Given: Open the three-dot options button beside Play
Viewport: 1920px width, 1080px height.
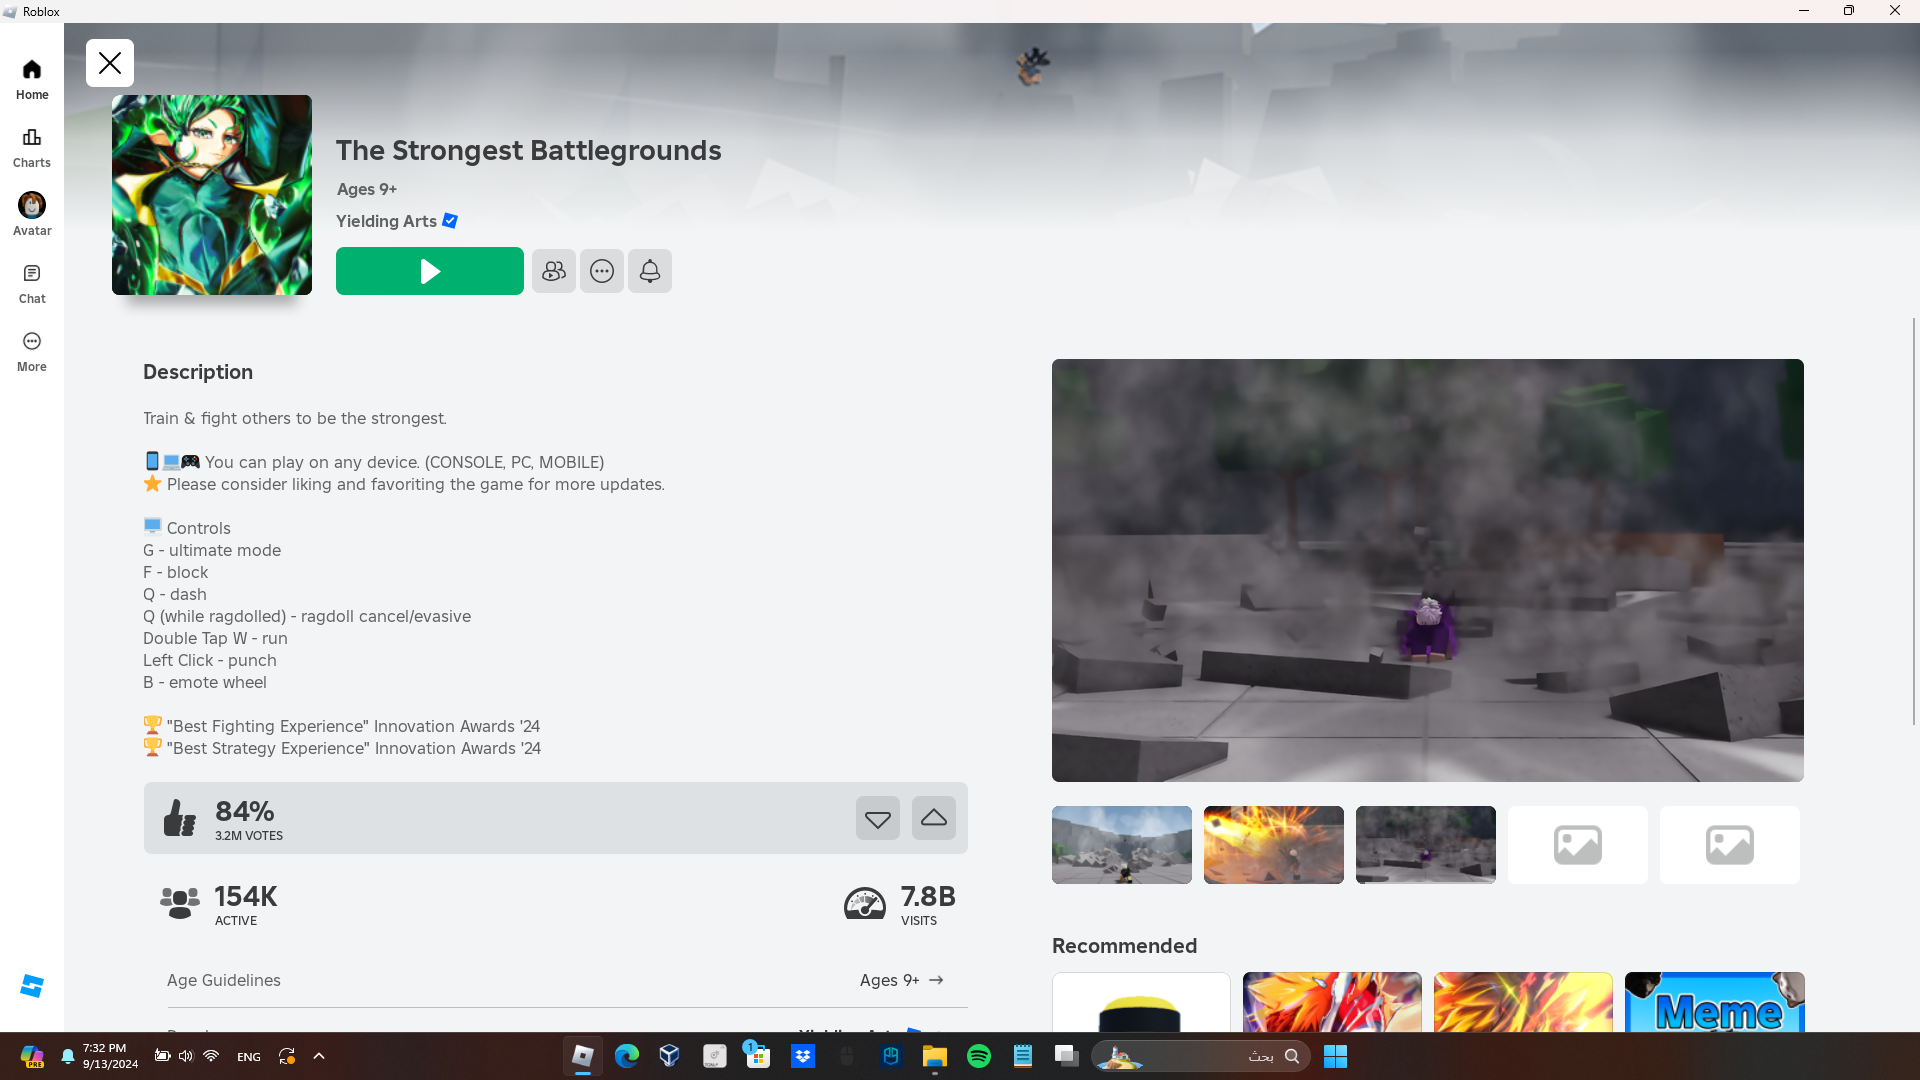Looking at the screenshot, I should click(602, 271).
